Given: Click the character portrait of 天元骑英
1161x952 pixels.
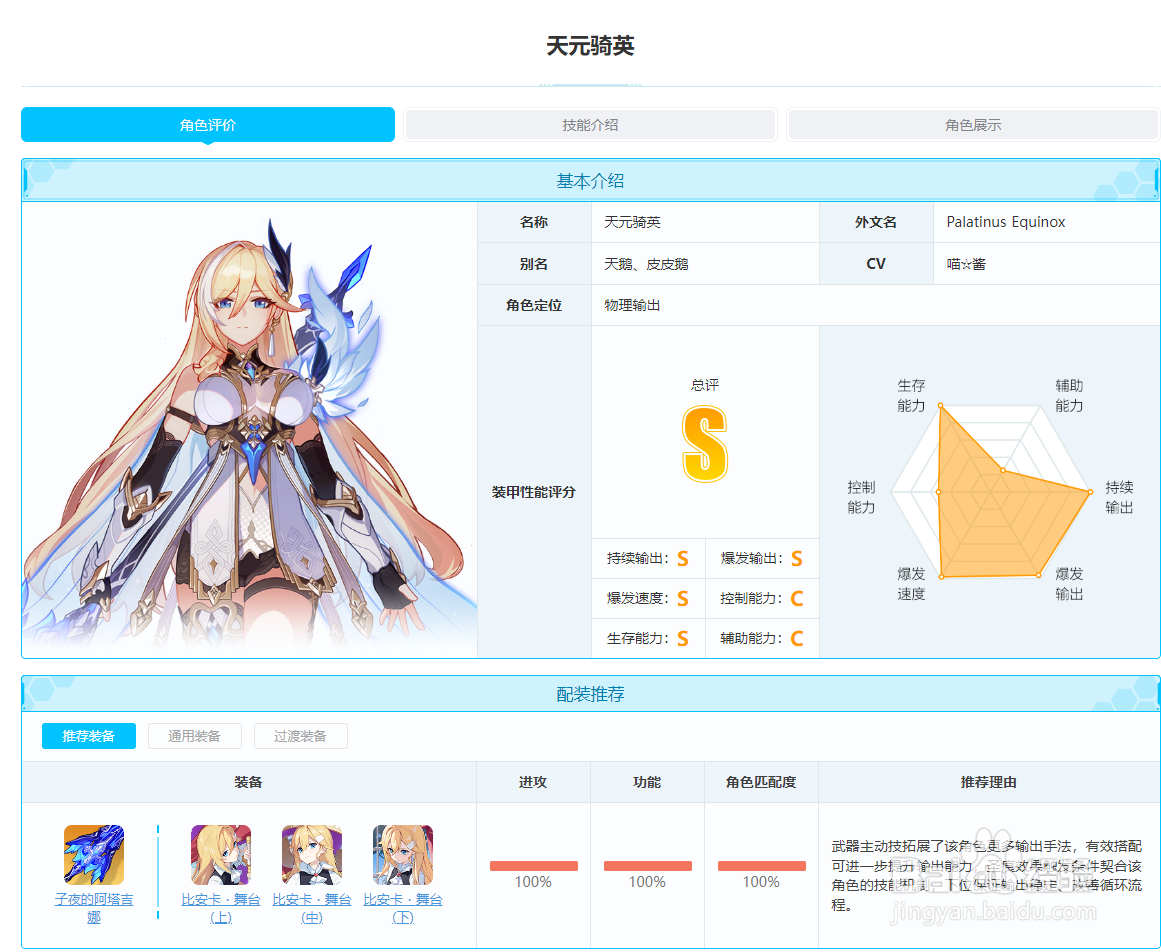Looking at the screenshot, I should (248, 430).
